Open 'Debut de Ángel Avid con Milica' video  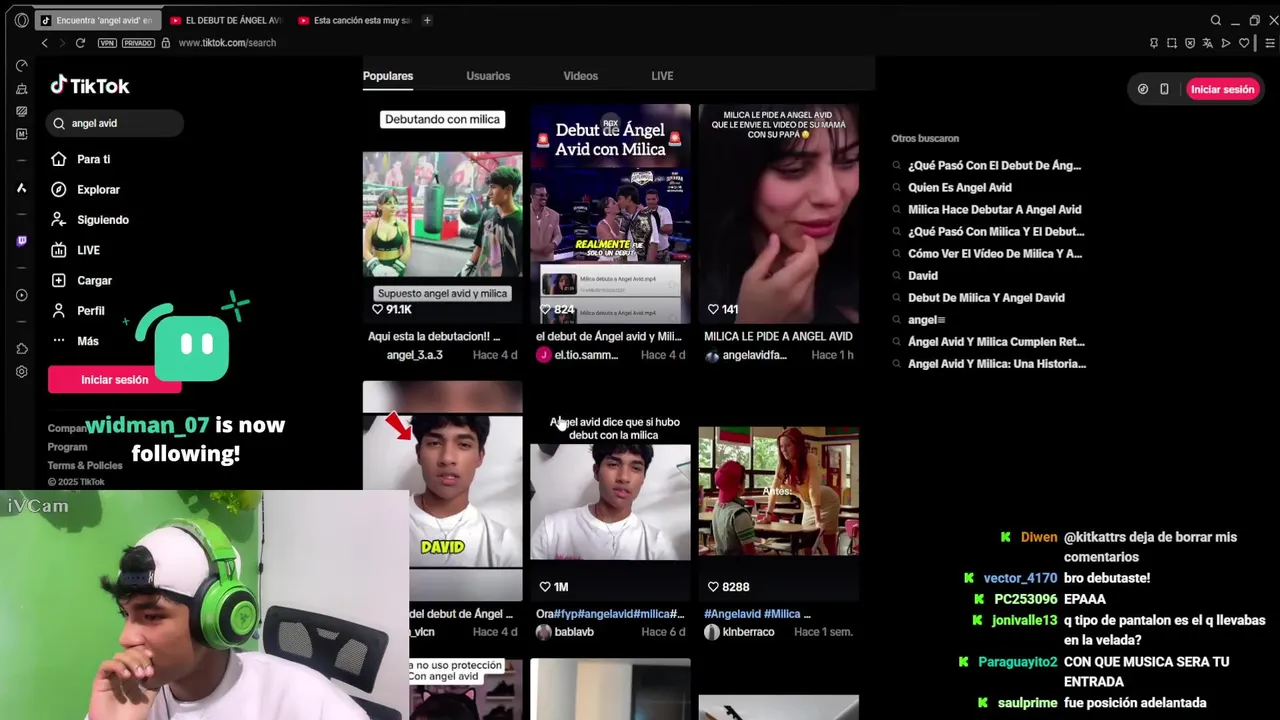click(610, 213)
